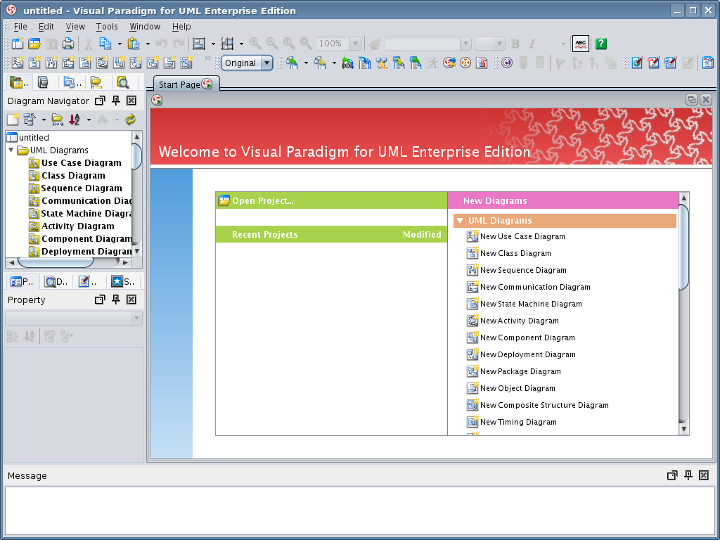Viewport: 720px width, 540px height.
Task: Click New Timing Diagram link
Action: pos(518,422)
